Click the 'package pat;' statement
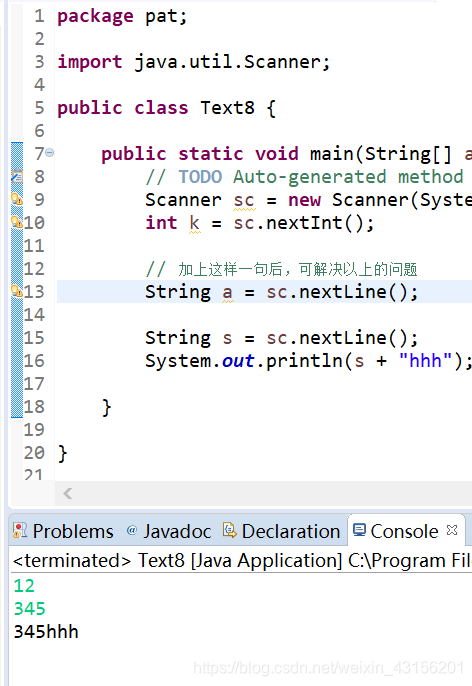The image size is (472, 686). (122, 17)
